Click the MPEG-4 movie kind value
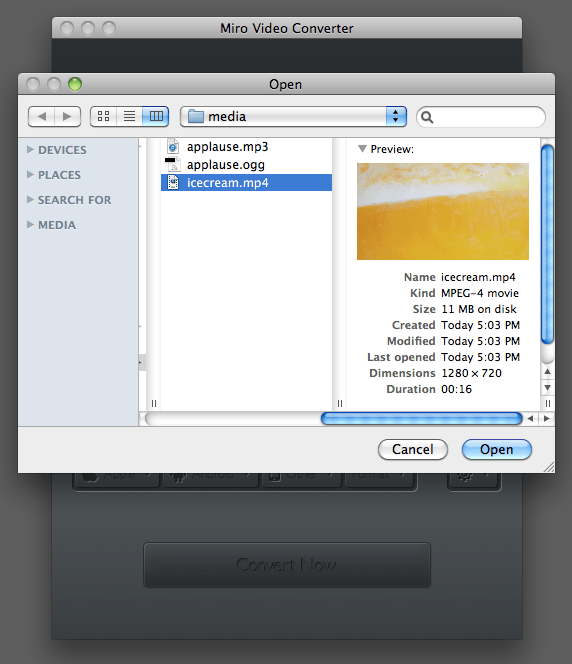The image size is (572, 664). (x=480, y=293)
